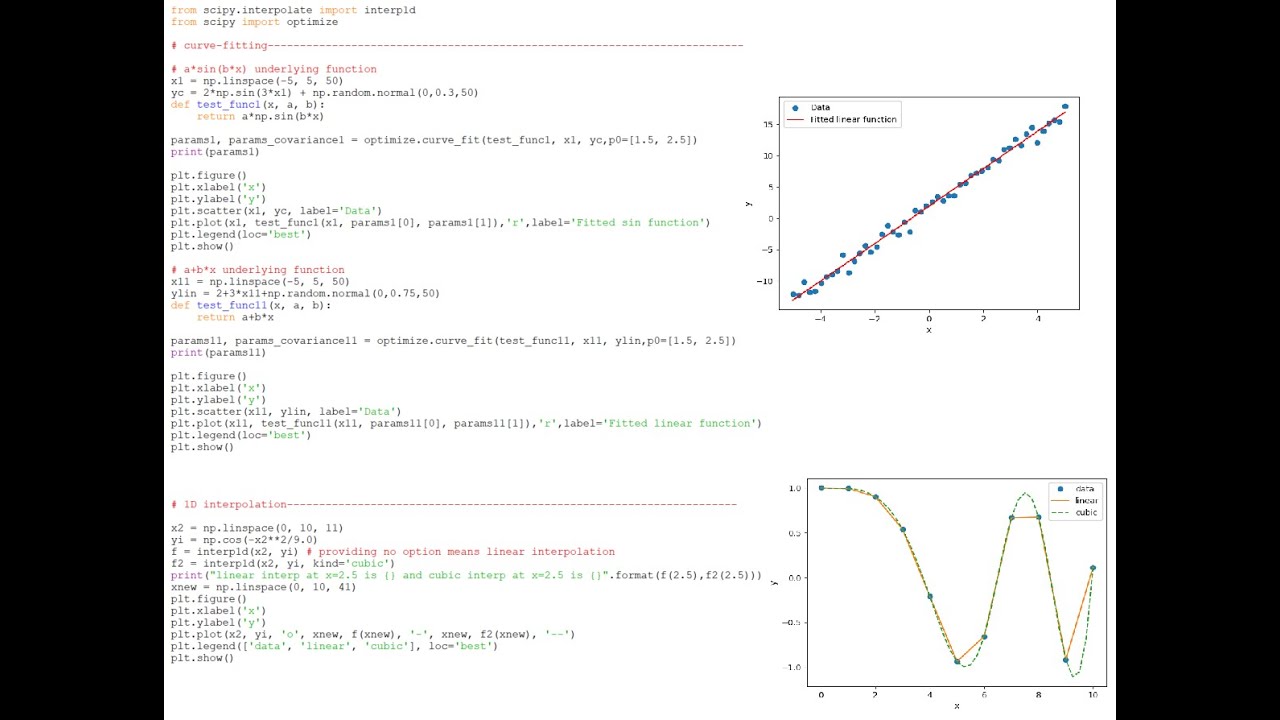Select the 'cubic' entry in the lower plot legend
Viewport: 1280px width, 720px height.
pyautogui.click(x=1074, y=512)
